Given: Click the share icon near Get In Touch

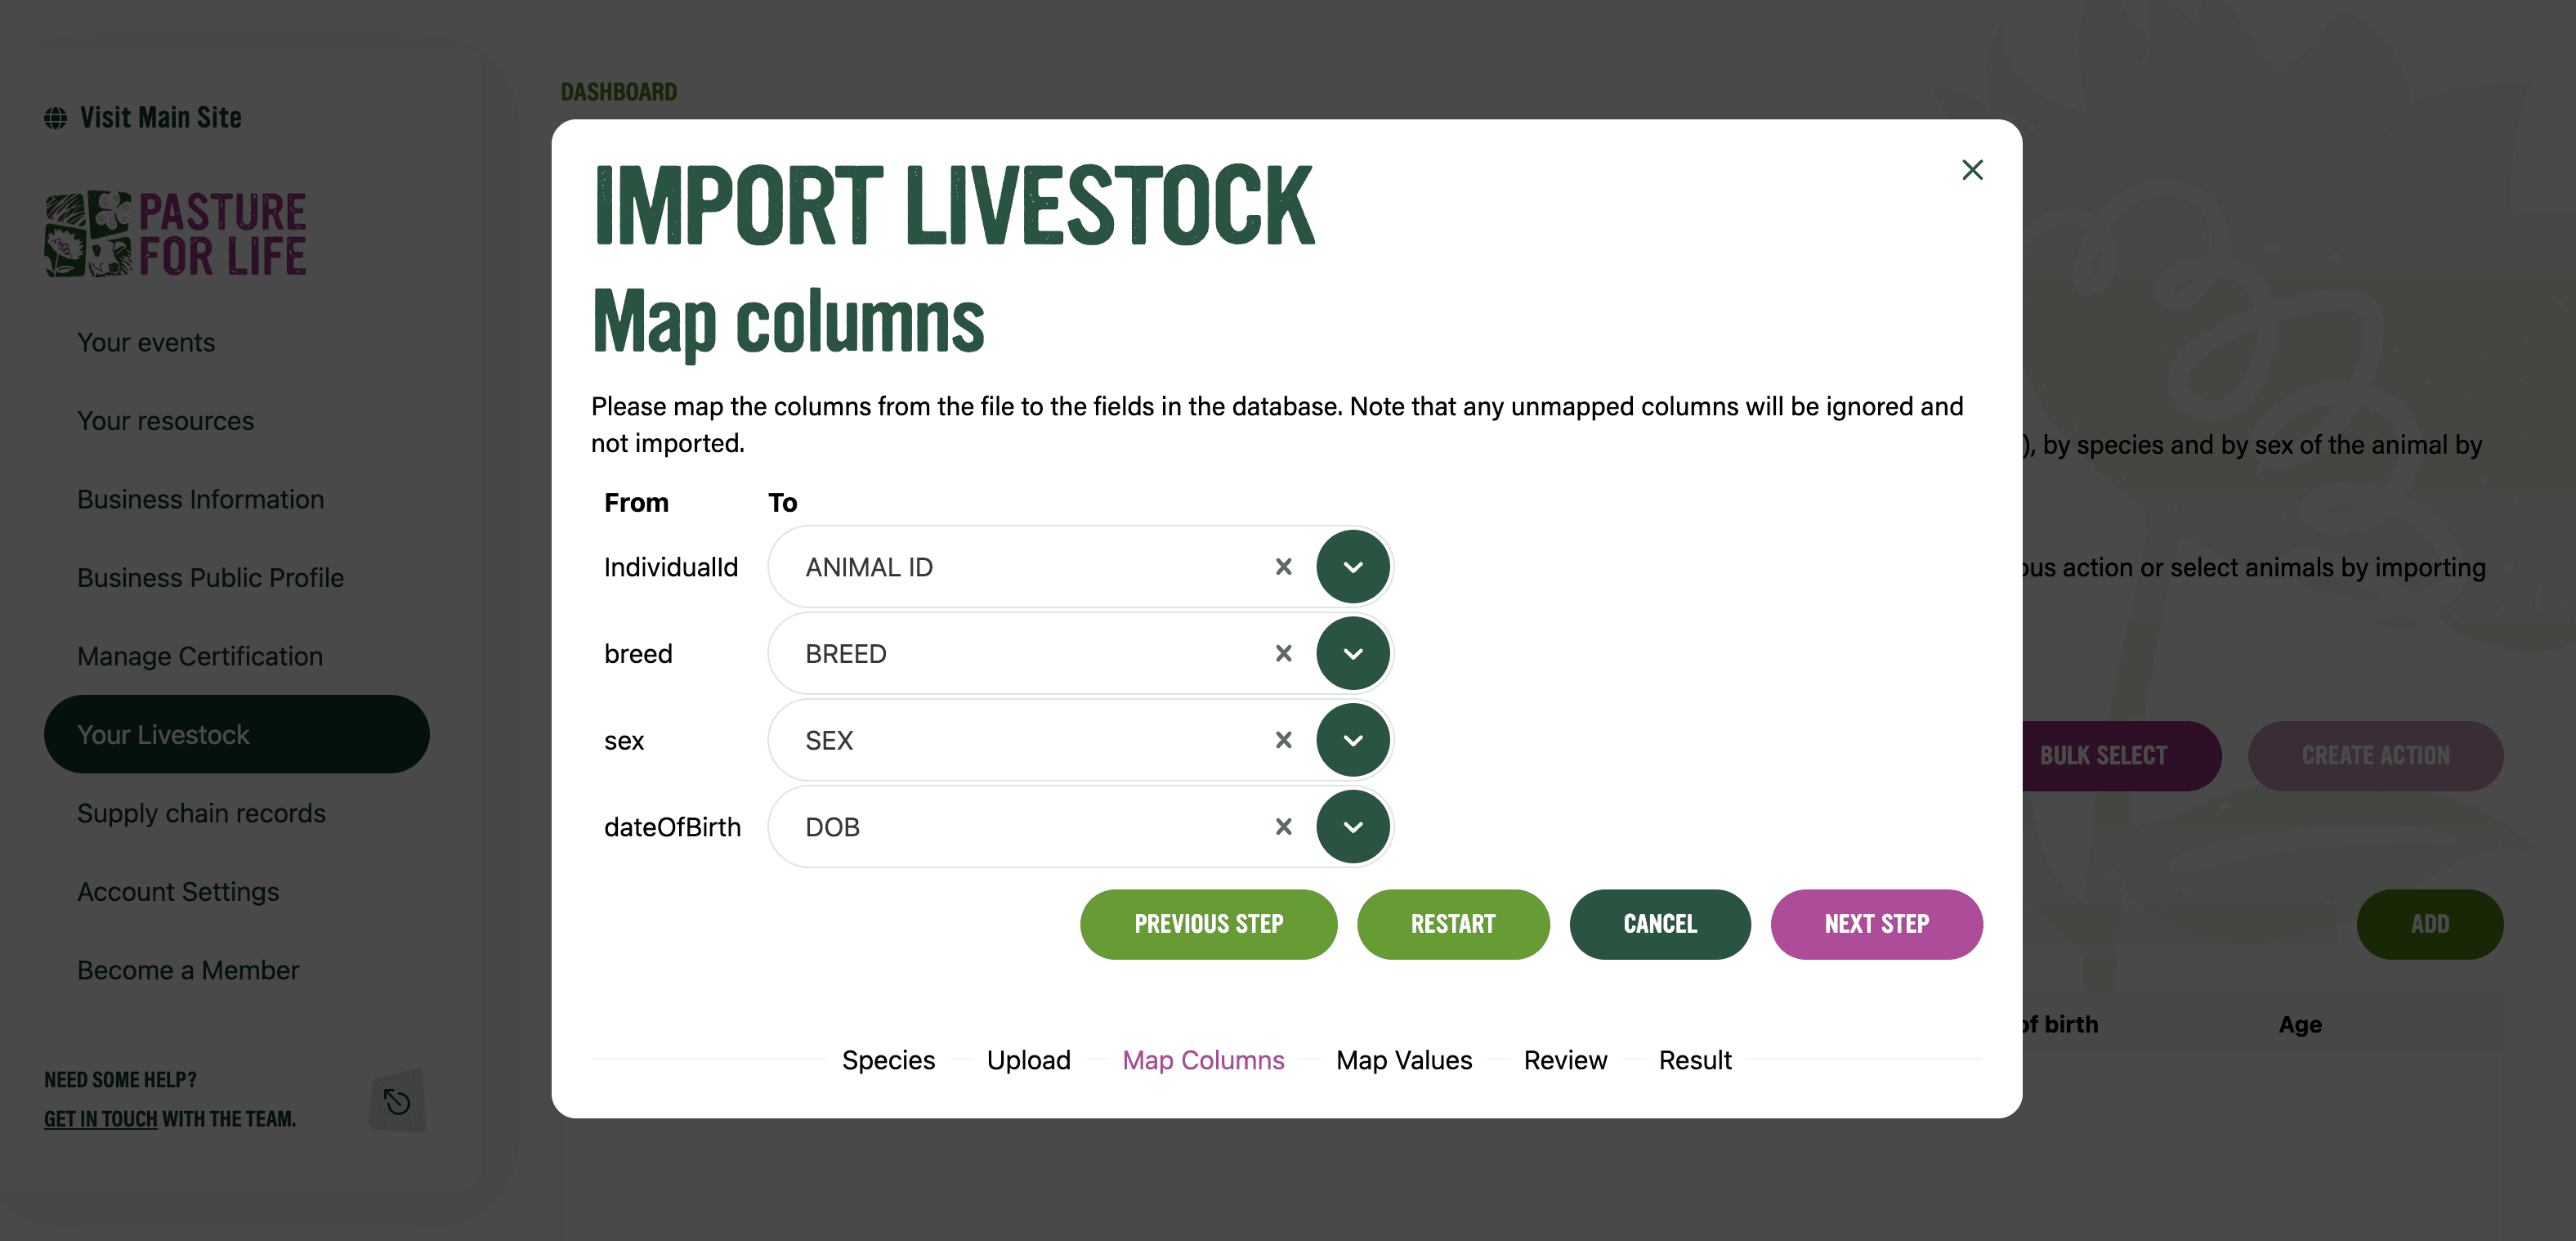Looking at the screenshot, I should (396, 1100).
